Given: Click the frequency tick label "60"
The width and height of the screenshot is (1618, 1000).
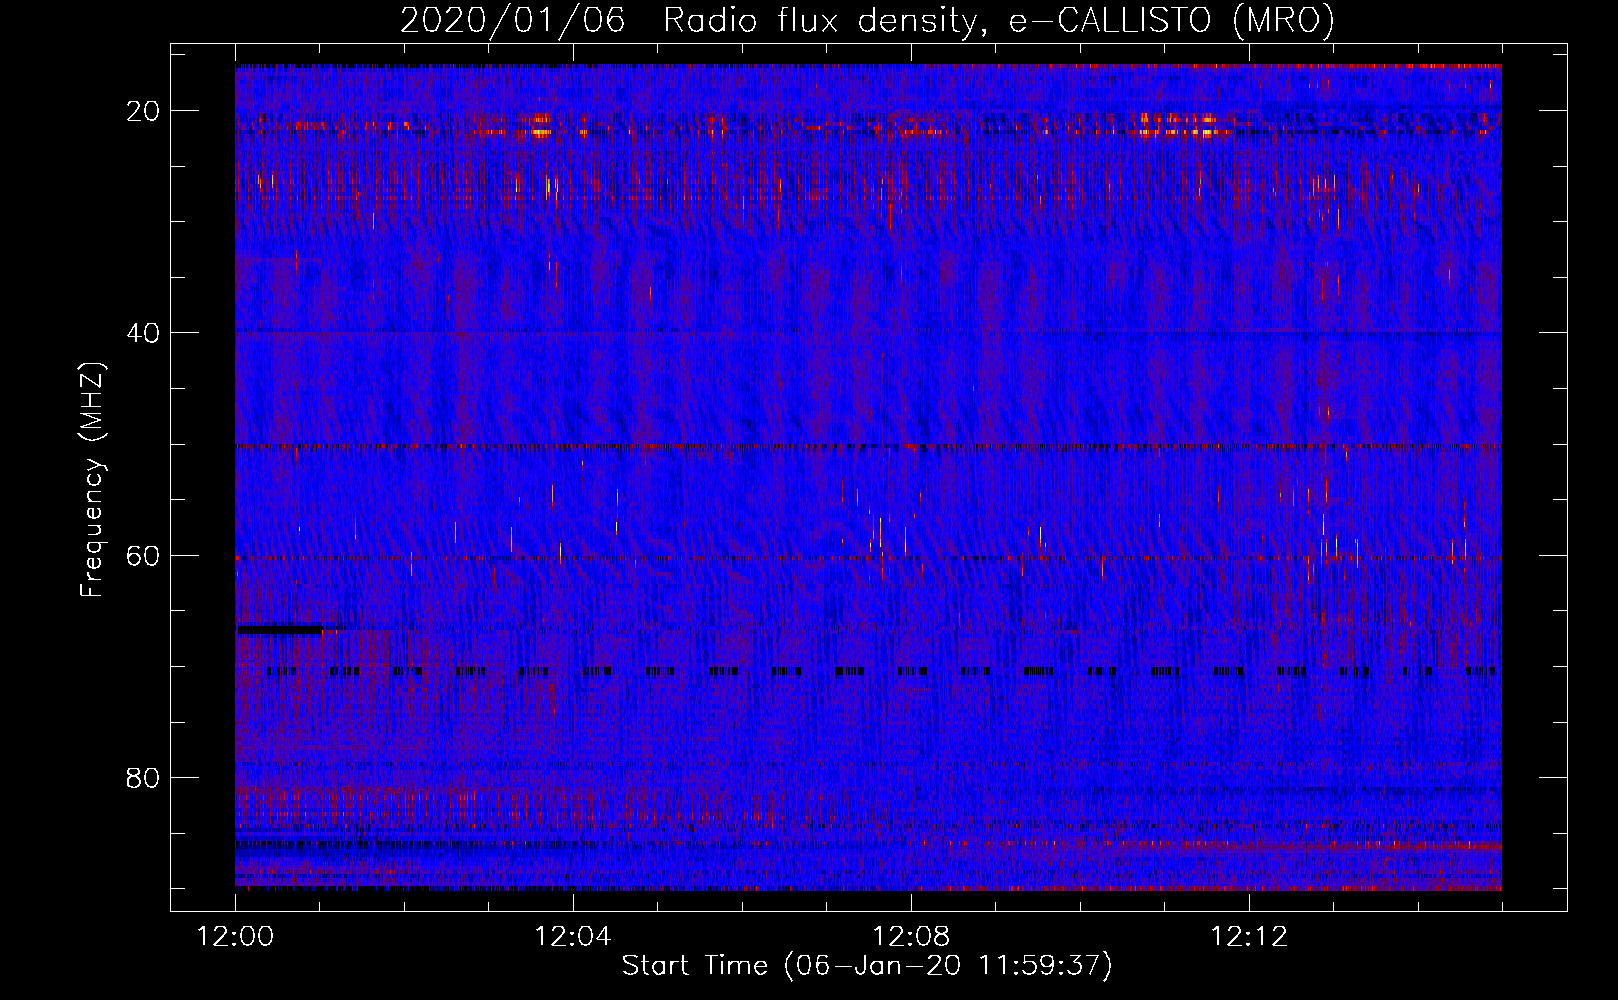Looking at the screenshot, I should (x=144, y=555).
